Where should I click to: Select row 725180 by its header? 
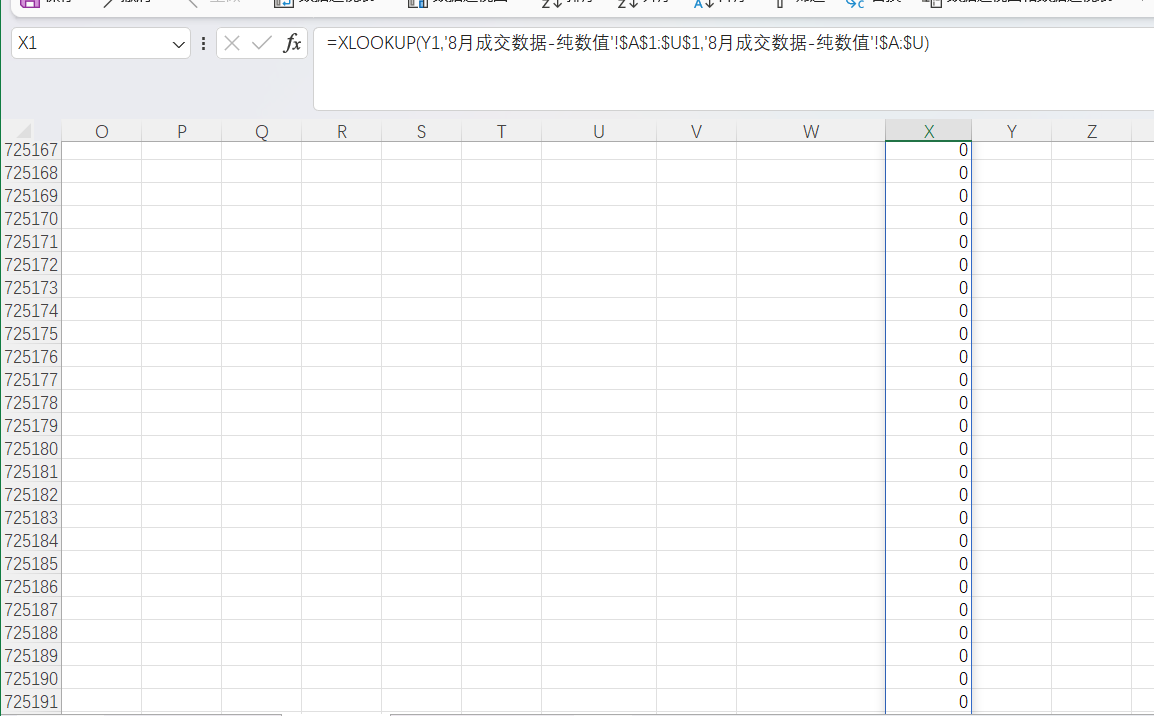point(31,449)
